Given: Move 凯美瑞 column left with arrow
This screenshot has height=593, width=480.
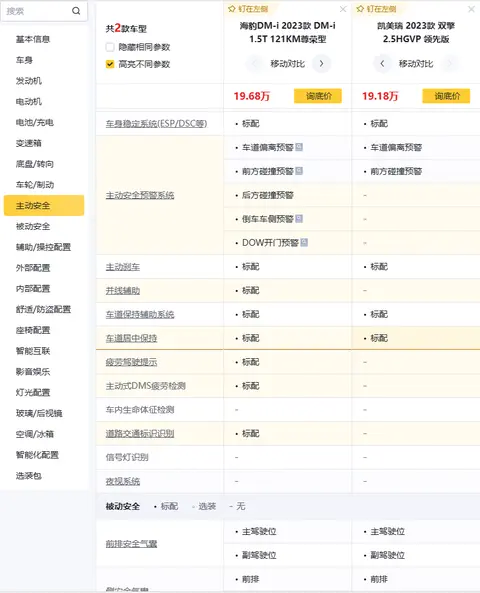Looking at the screenshot, I should pos(382,64).
